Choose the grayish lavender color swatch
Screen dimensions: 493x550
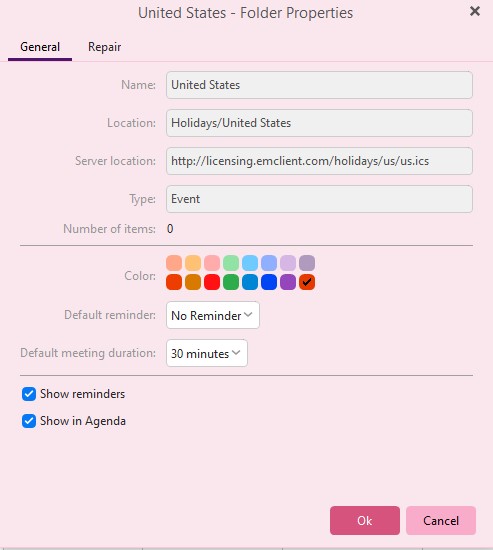point(307,263)
